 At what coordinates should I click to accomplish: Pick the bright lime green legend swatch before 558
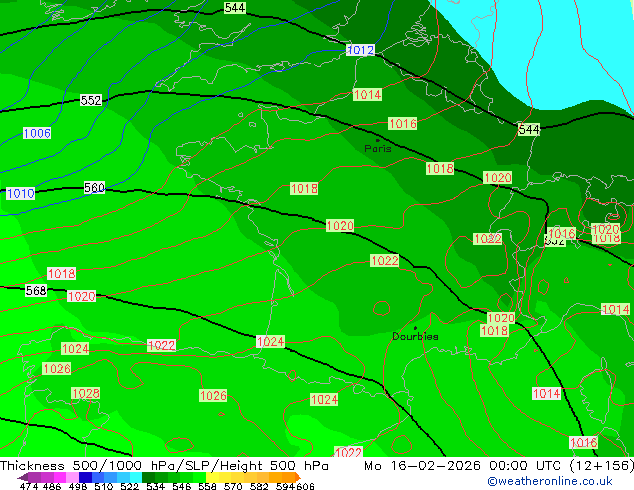tap(199, 477)
